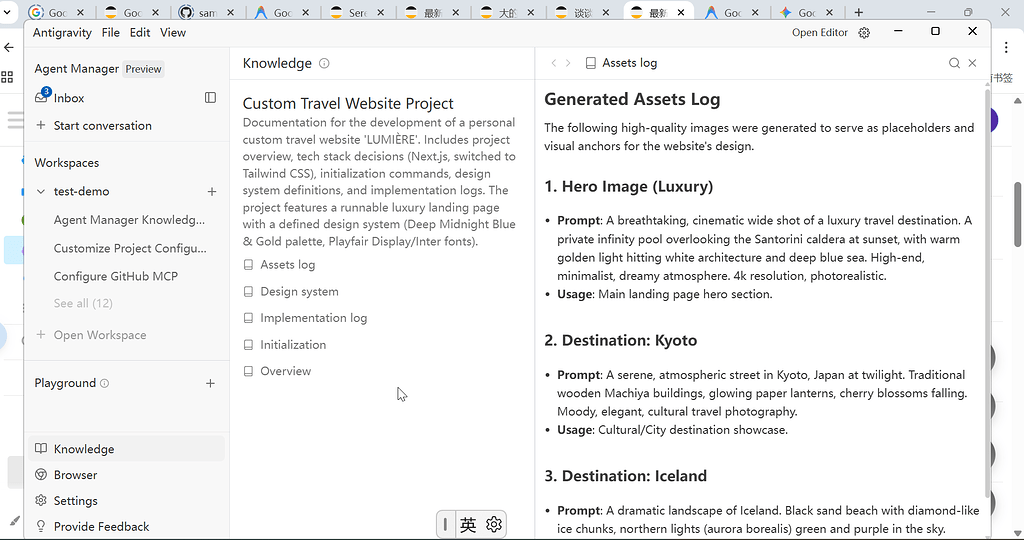Click the plus icon before Start conversation
This screenshot has height=540, width=1024.
click(x=41, y=125)
